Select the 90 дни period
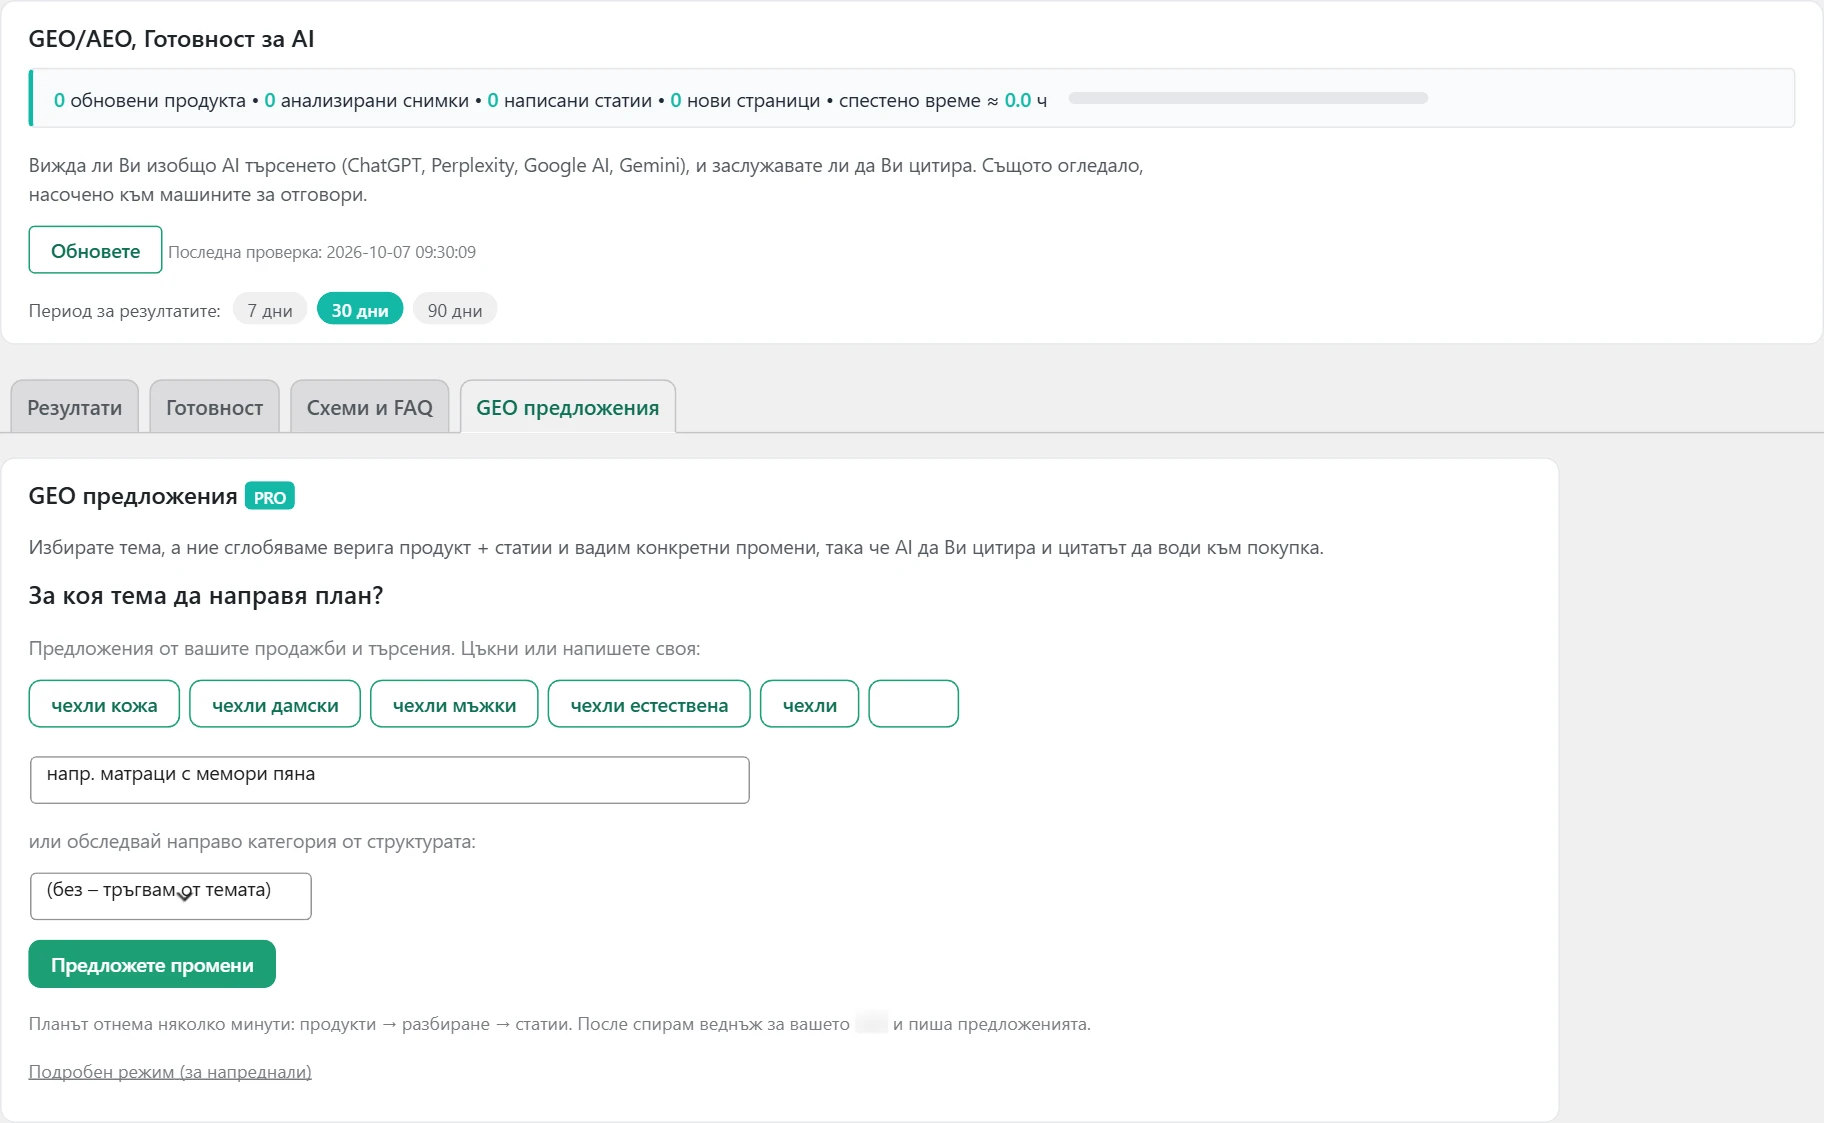The image size is (1824, 1123). 455,310
